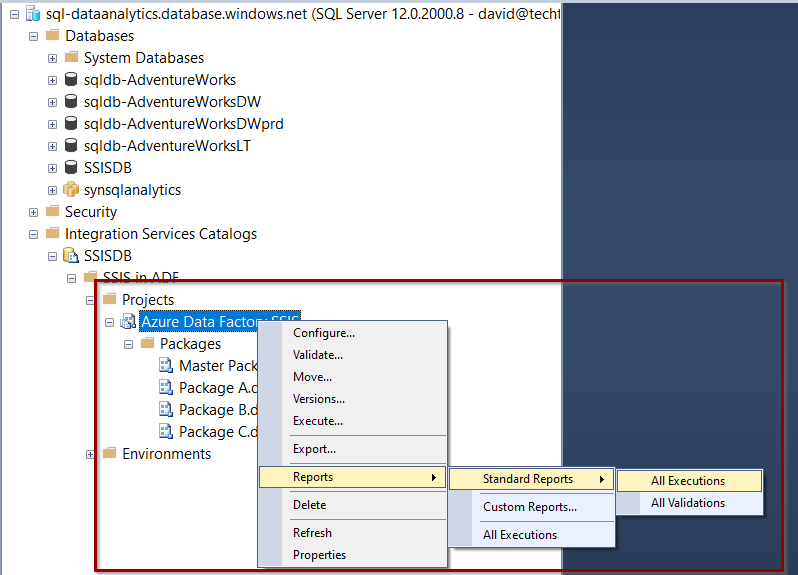Collapse the SSIS in ADF folder node
The height and width of the screenshot is (575, 798).
[72, 278]
